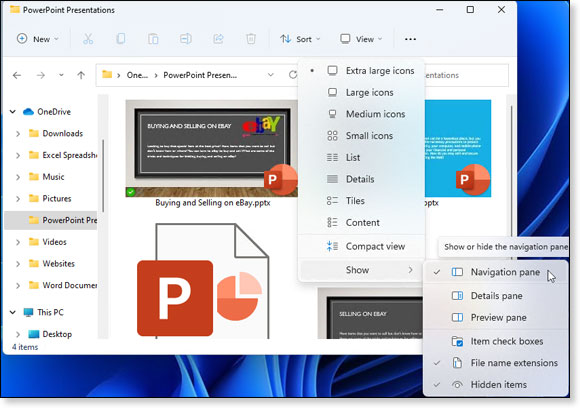Click the This PC monitor icon
The height and width of the screenshot is (408, 580).
tap(28, 313)
